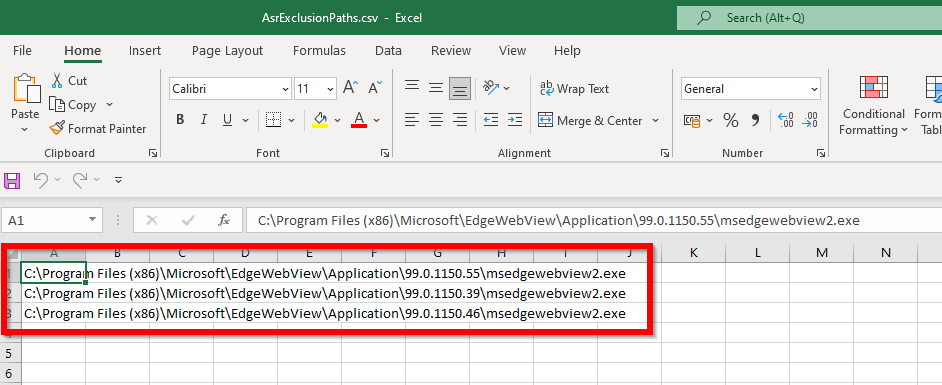This screenshot has height=385, width=942.
Task: Switch to the Data tab
Action: click(388, 50)
